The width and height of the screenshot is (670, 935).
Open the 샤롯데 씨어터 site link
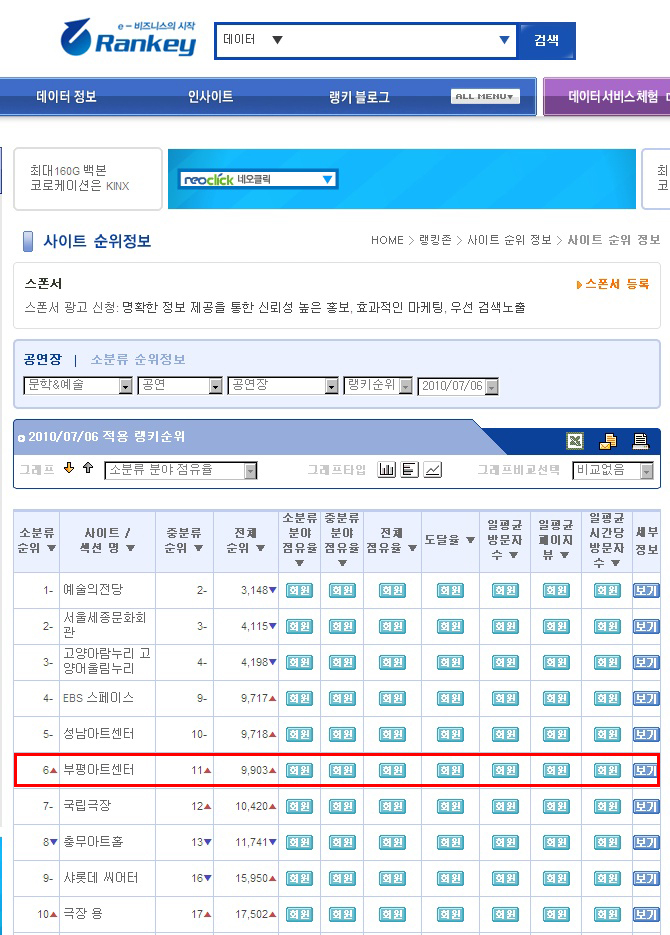point(101,878)
